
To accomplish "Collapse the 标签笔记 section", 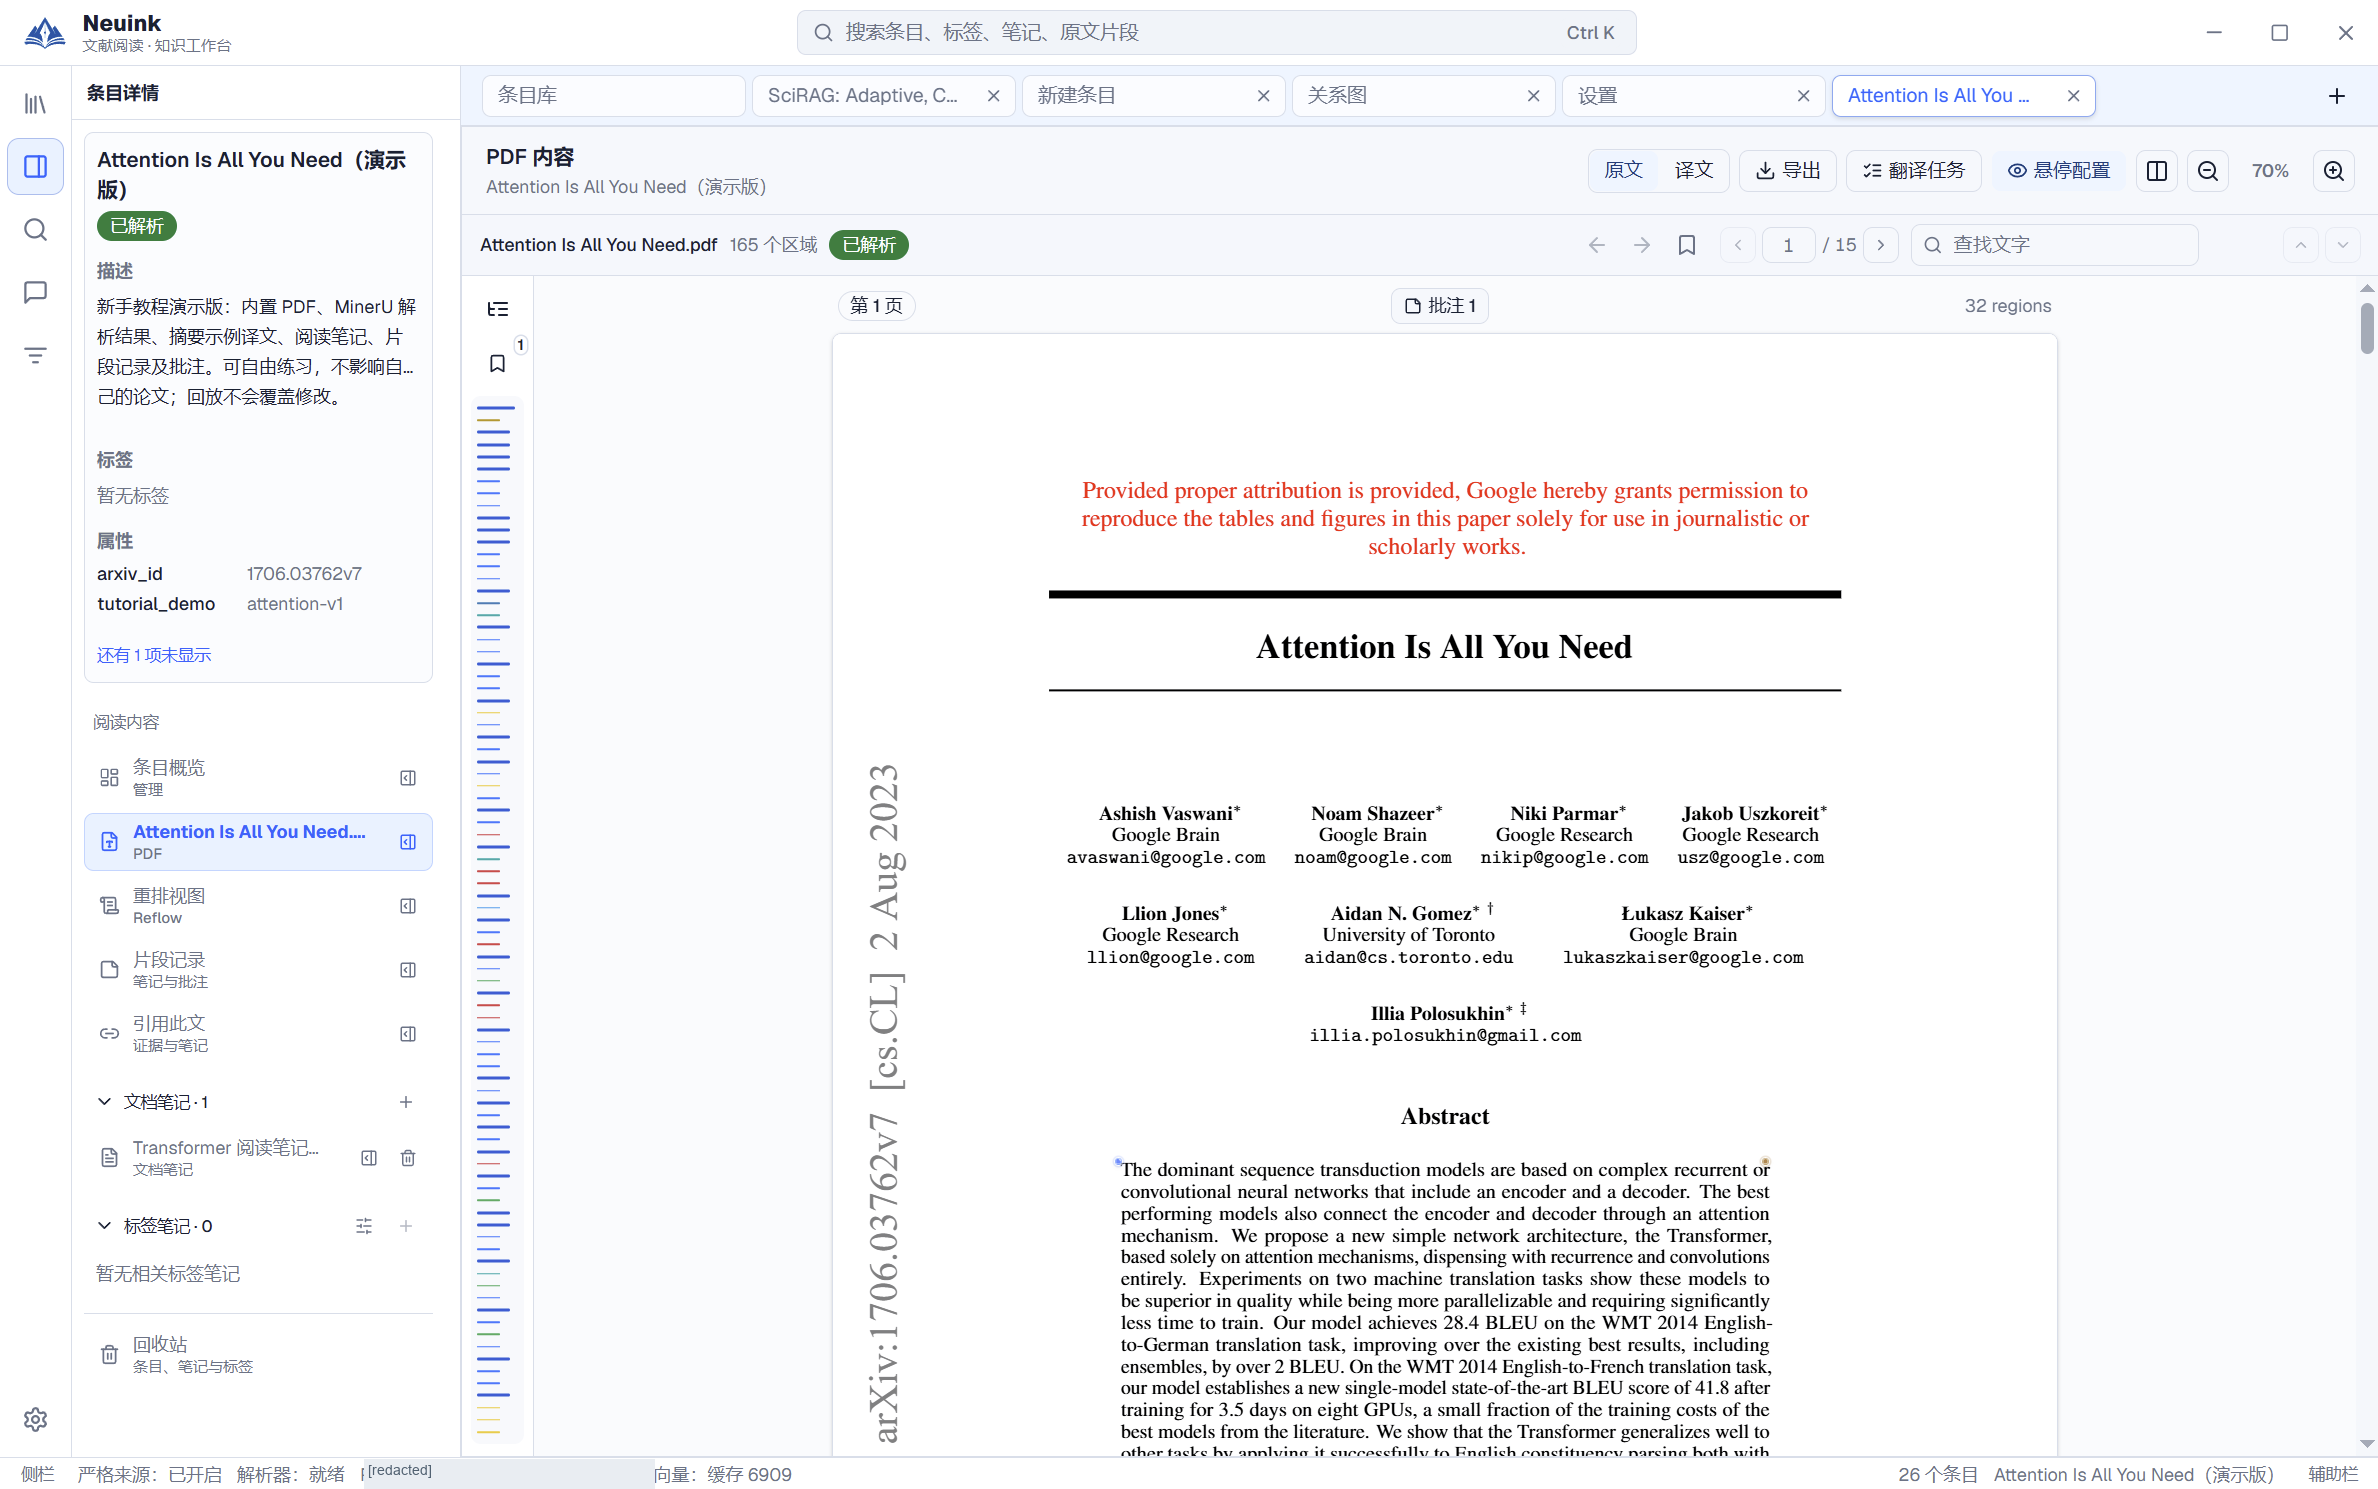I will [x=104, y=1226].
